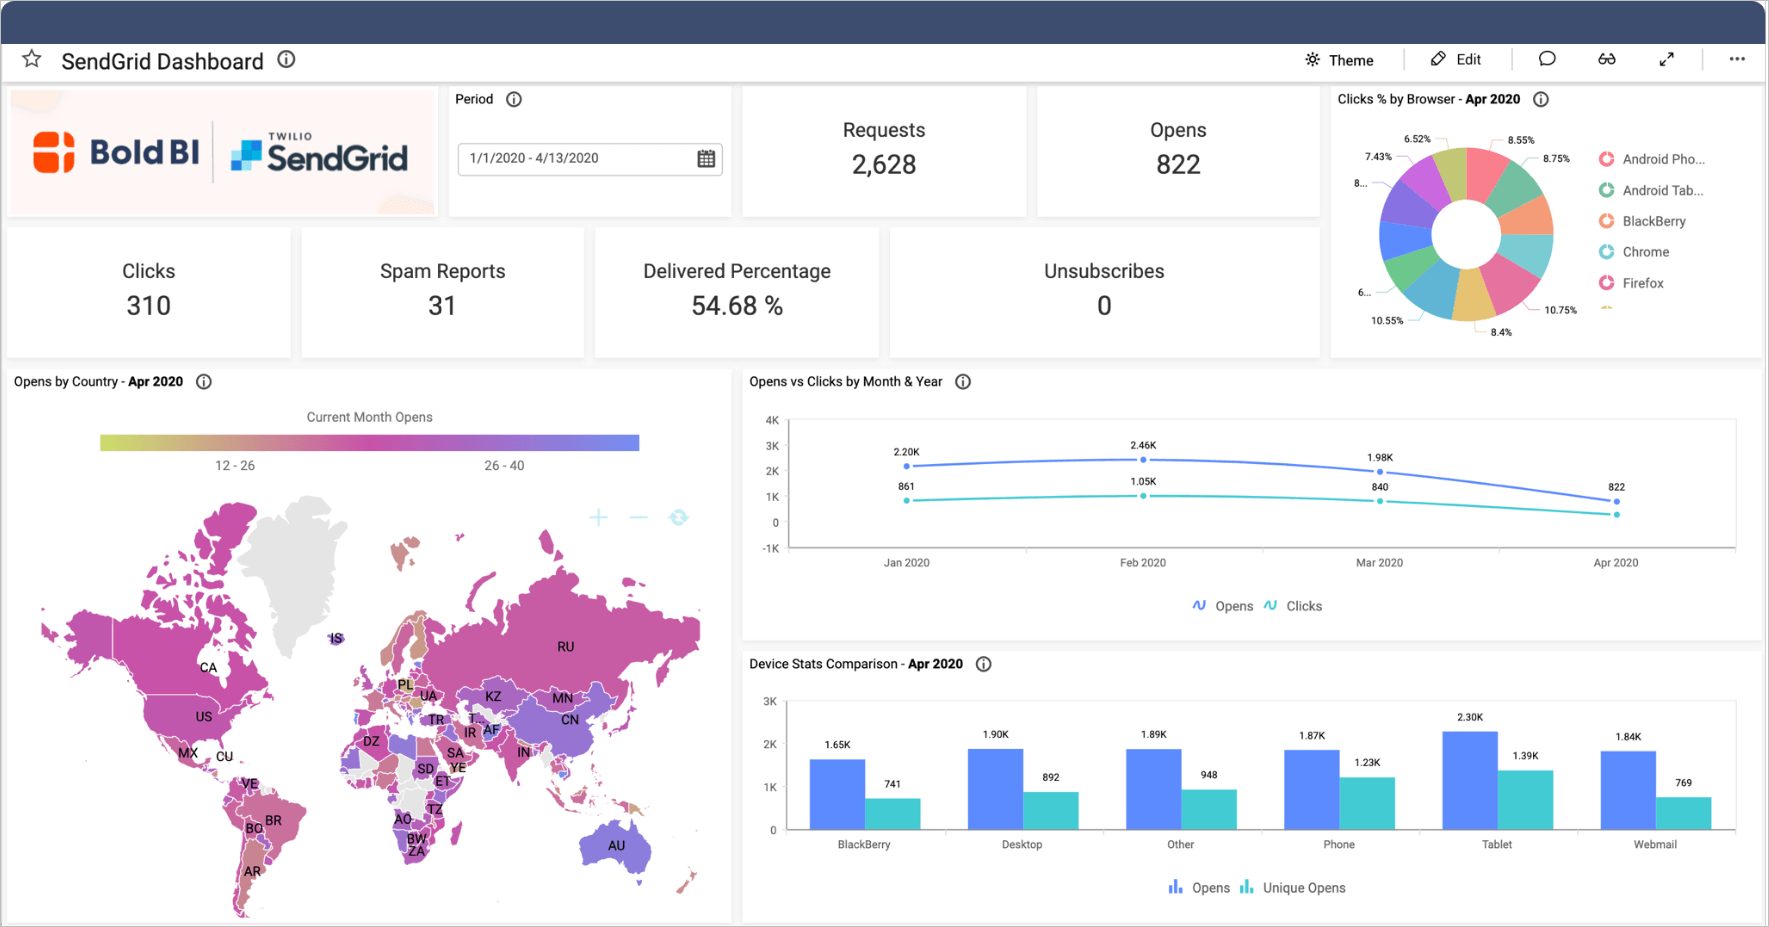Open the comments speech bubble icon

(x=1547, y=59)
